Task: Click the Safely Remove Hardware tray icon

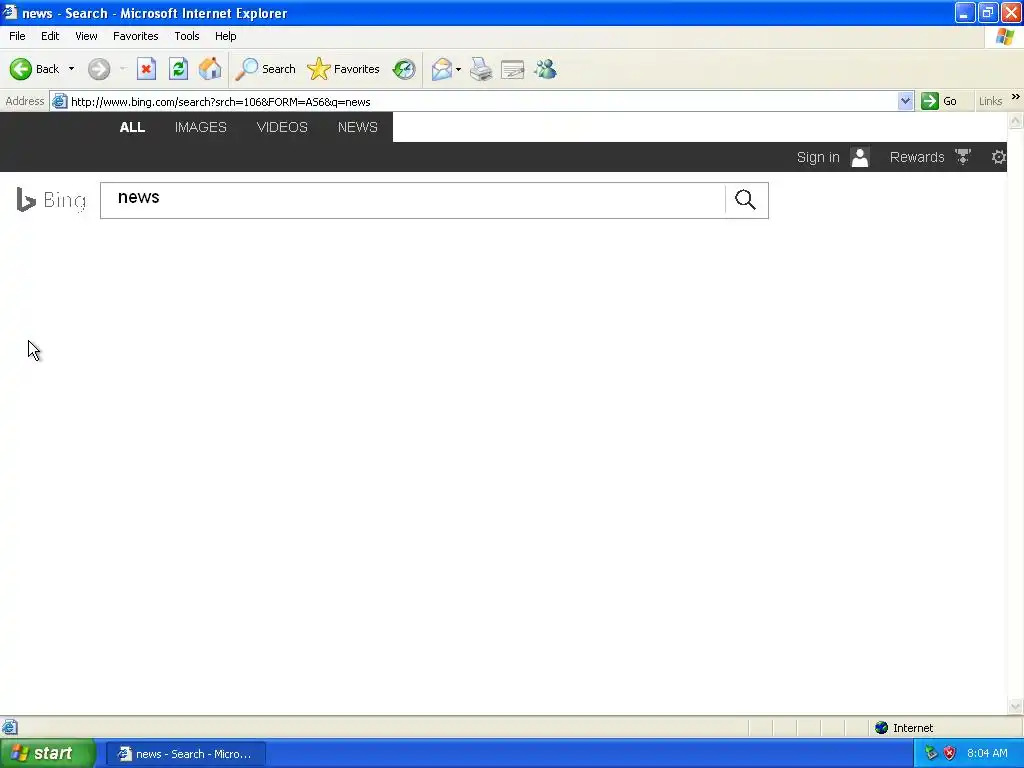Action: [x=931, y=754]
